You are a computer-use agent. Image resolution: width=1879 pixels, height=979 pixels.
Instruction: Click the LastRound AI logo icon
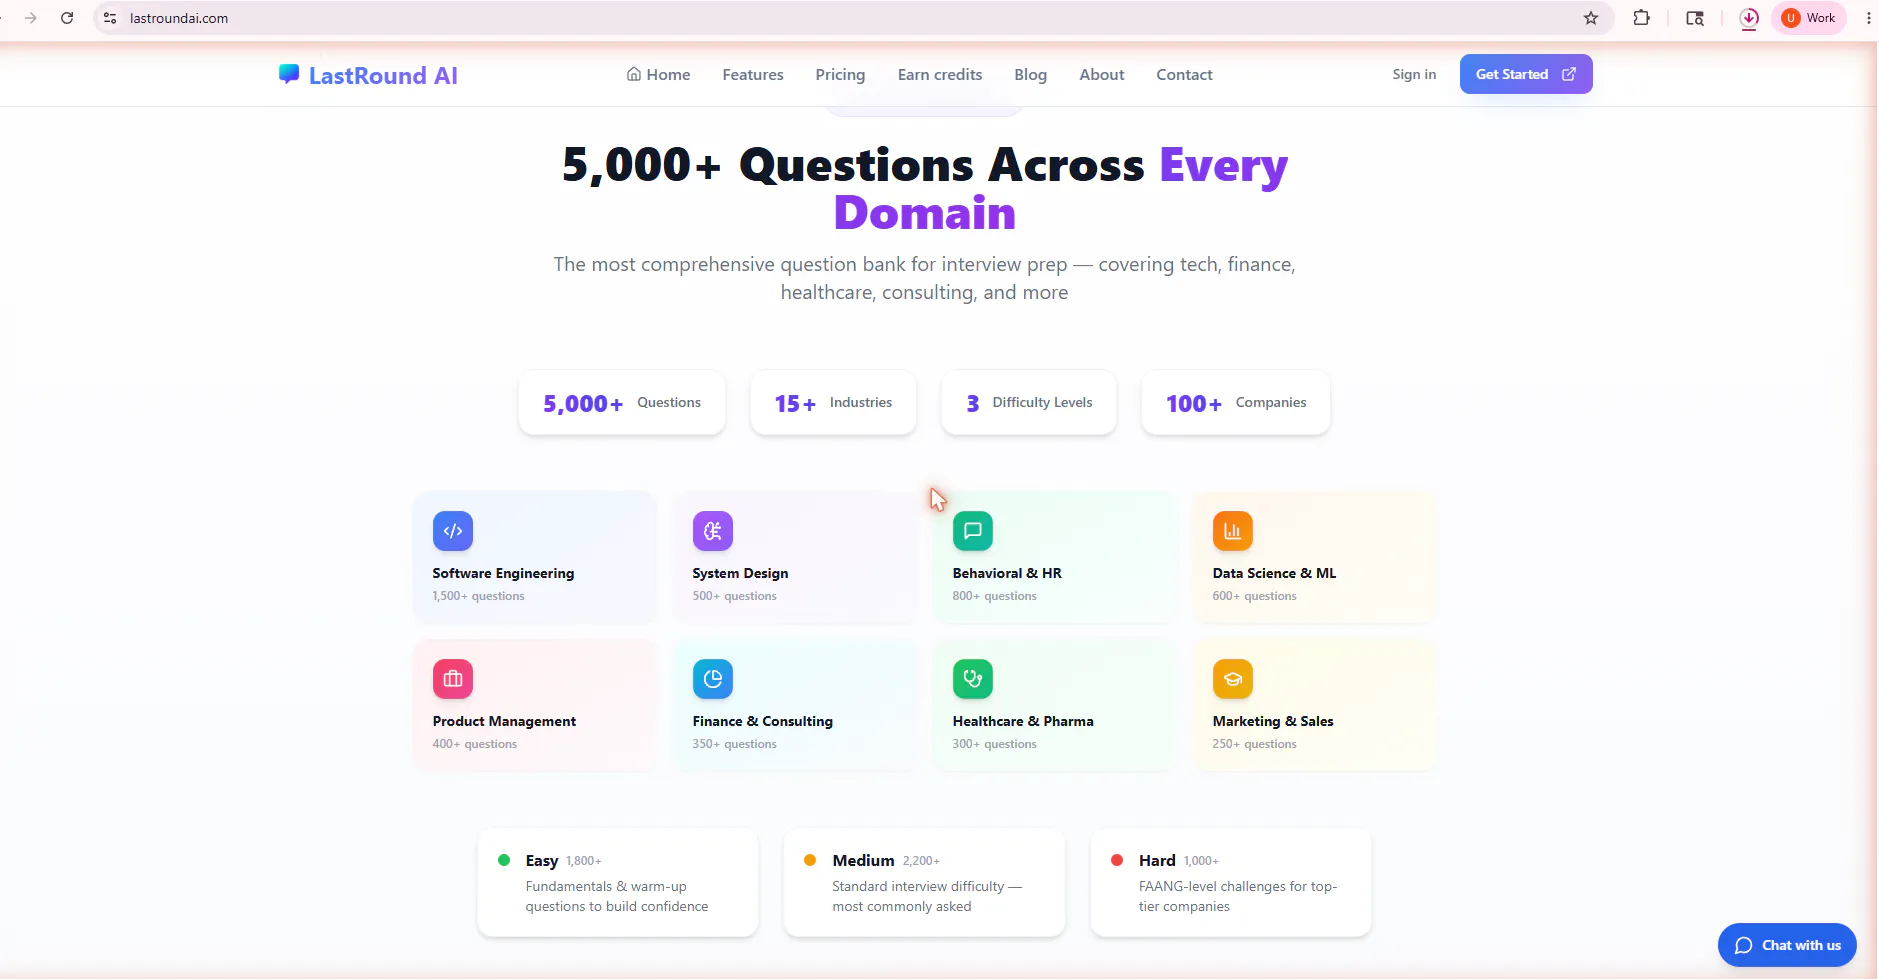(289, 74)
